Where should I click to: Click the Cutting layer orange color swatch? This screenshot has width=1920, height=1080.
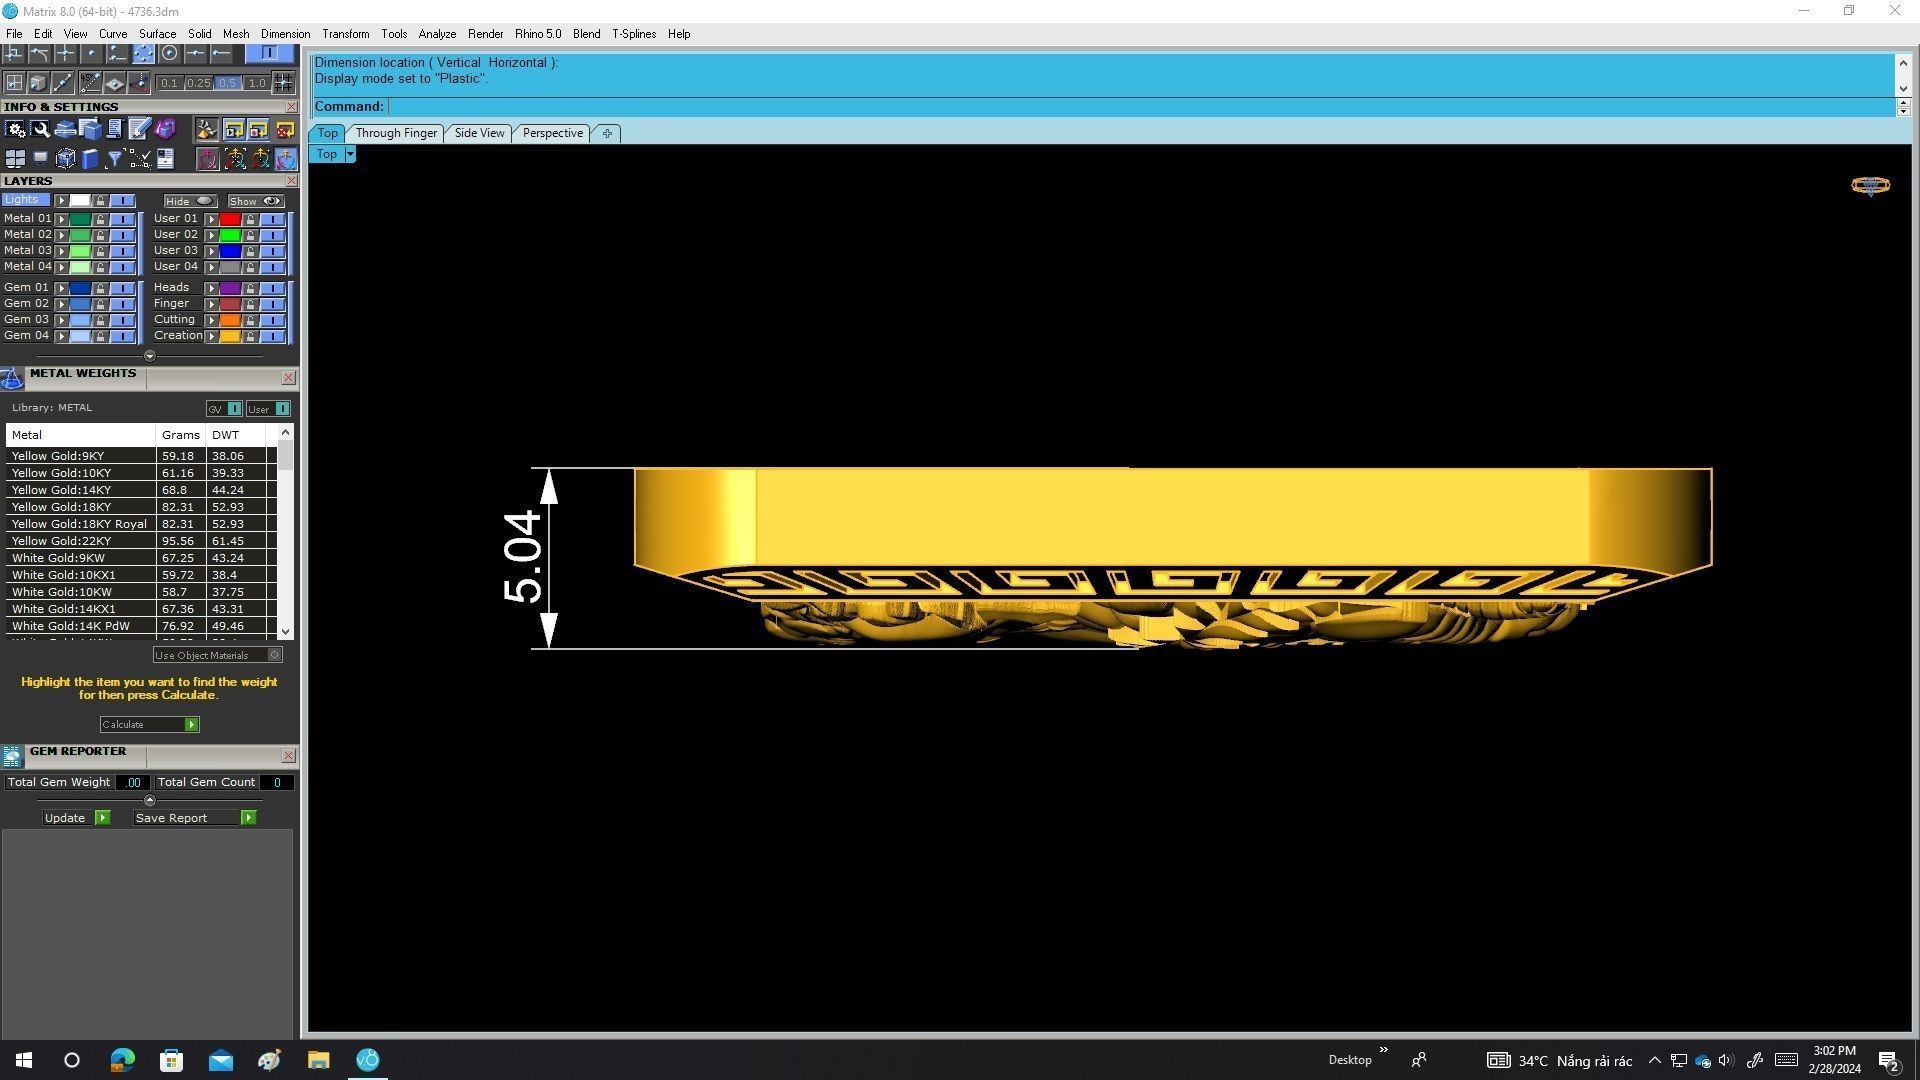coord(230,320)
